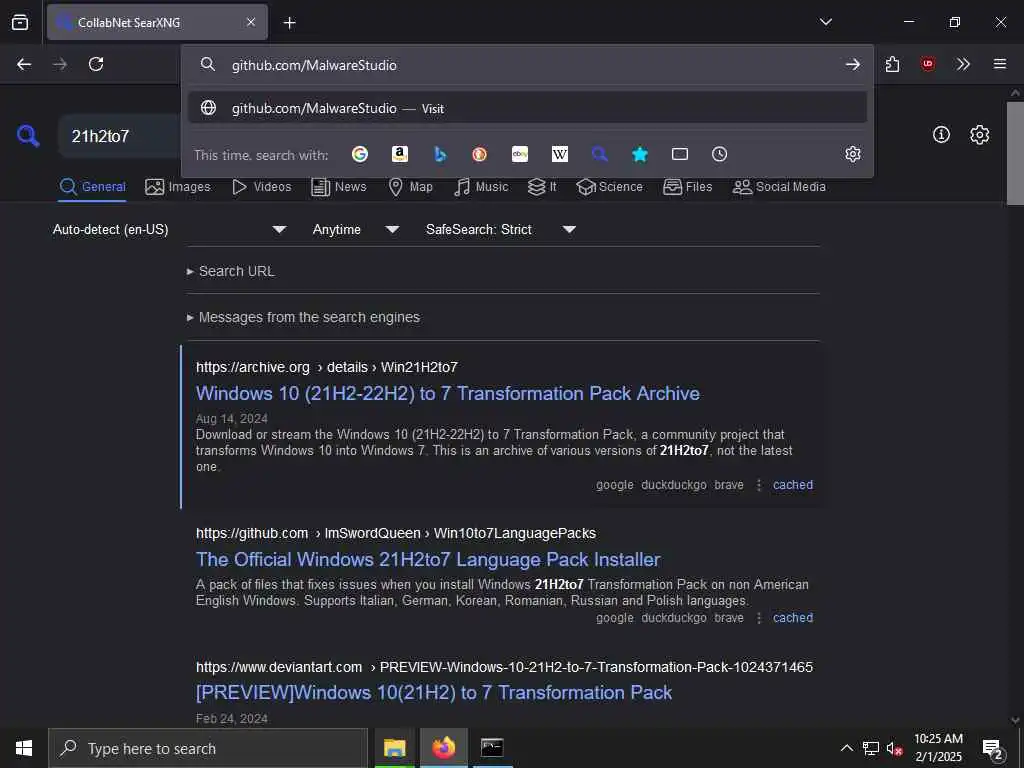Click the SearXNG magnifier logo
The image size is (1024, 768).
pos(28,136)
